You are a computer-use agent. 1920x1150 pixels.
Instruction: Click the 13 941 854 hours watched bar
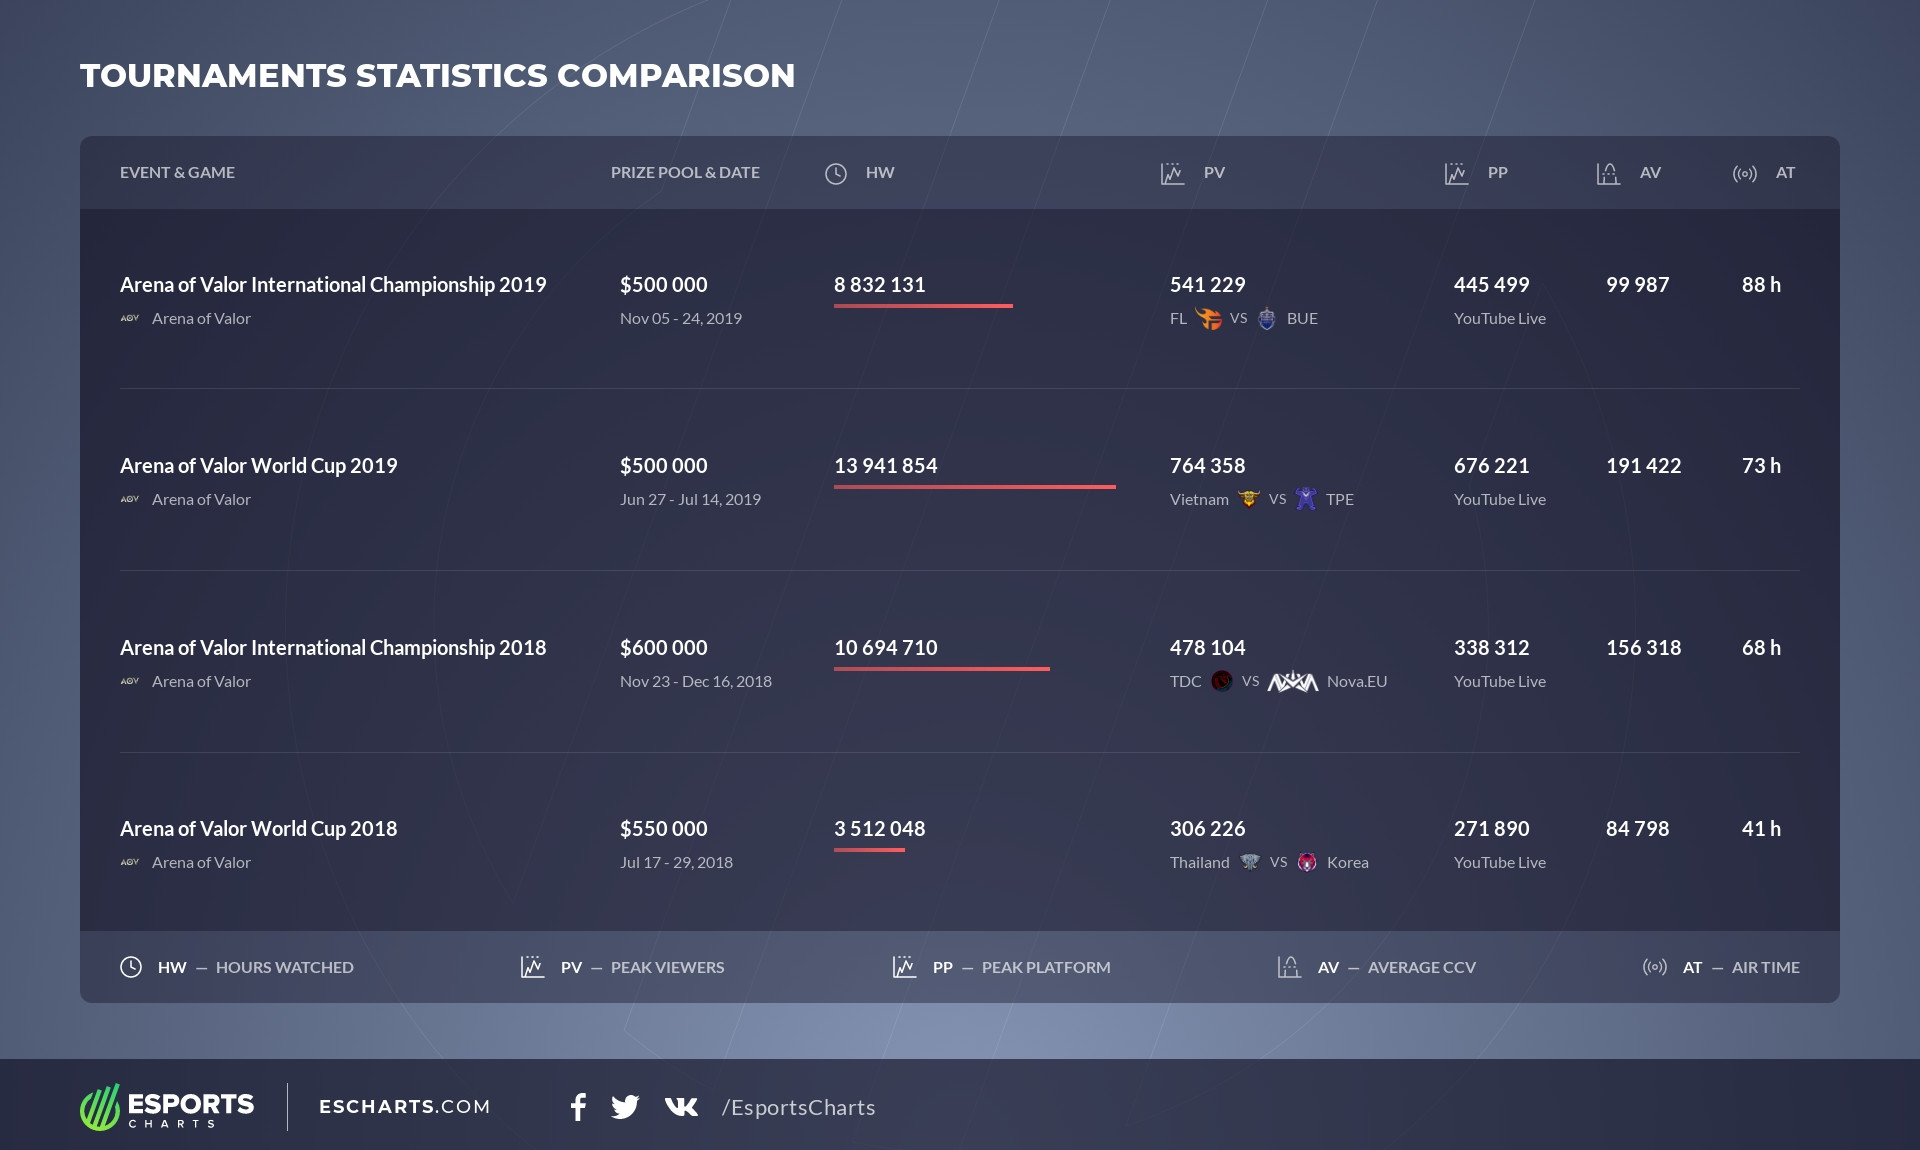pos(974,487)
